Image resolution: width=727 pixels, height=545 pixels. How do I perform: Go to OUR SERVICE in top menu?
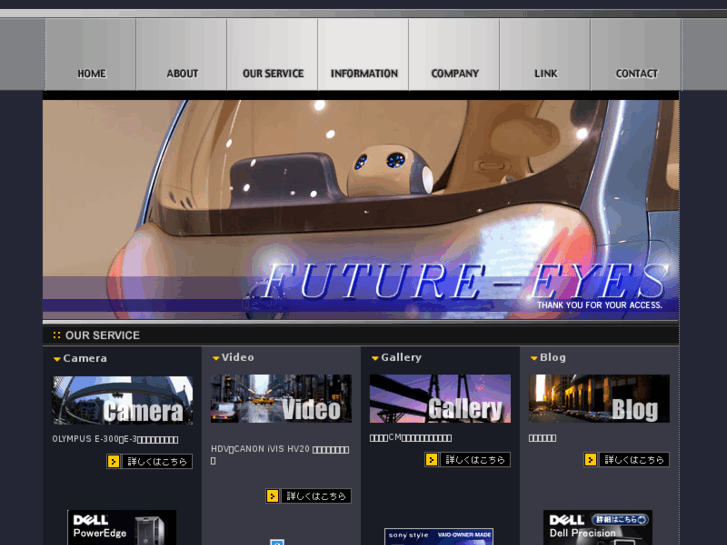(272, 55)
